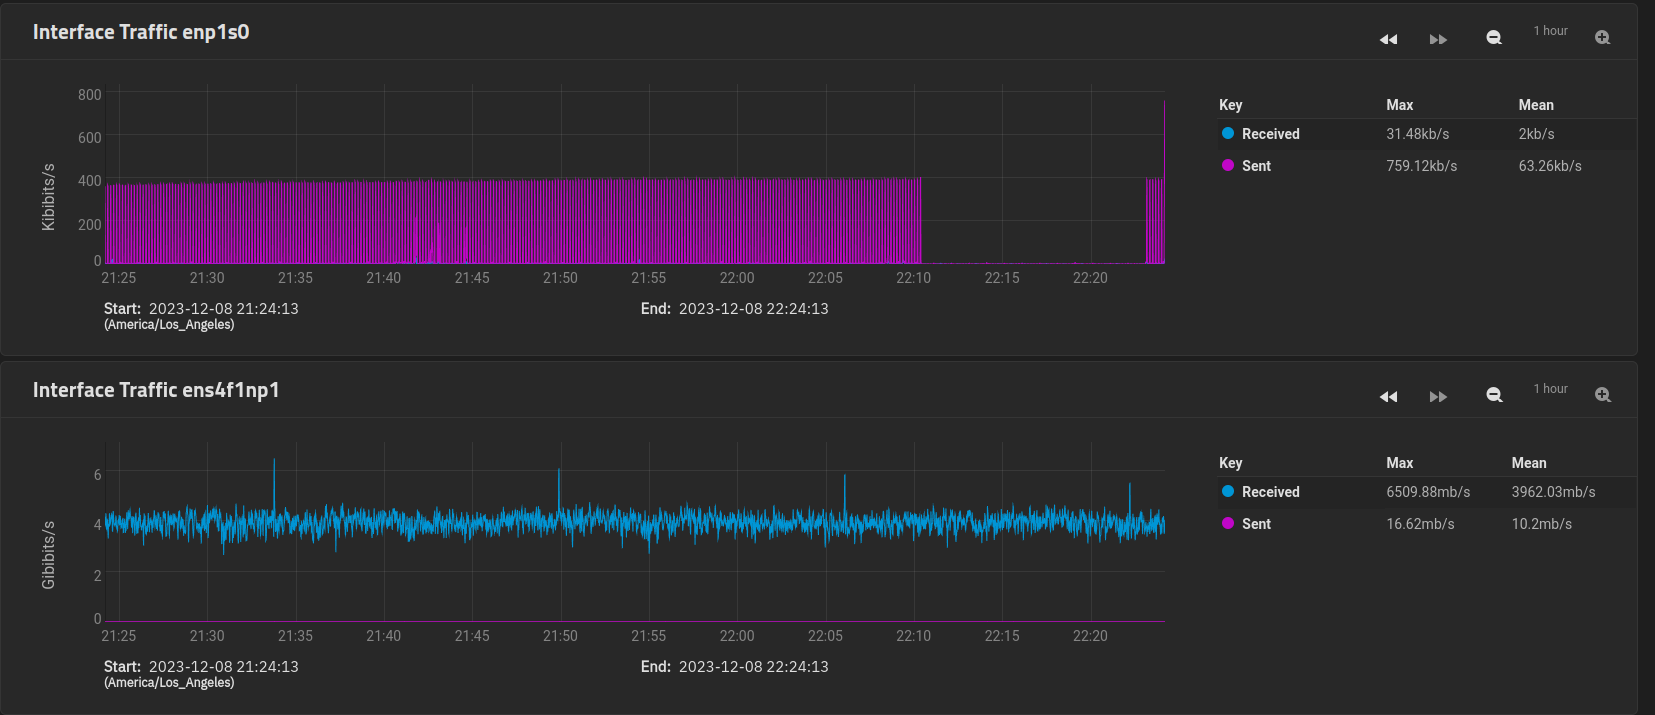This screenshot has height=715, width=1655.
Task: Select the Sent label in enp1s0 legend
Action: point(1257,166)
